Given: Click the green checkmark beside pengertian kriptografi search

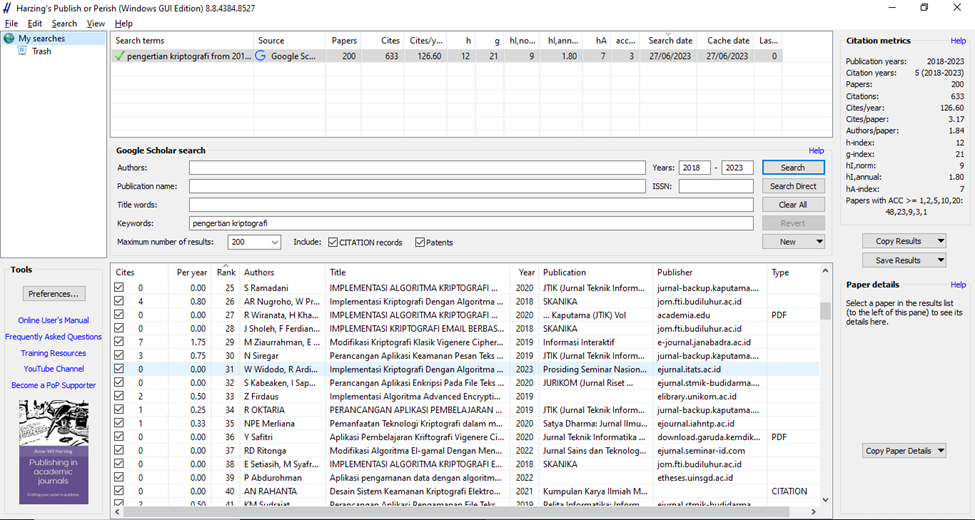Looking at the screenshot, I should point(119,56).
